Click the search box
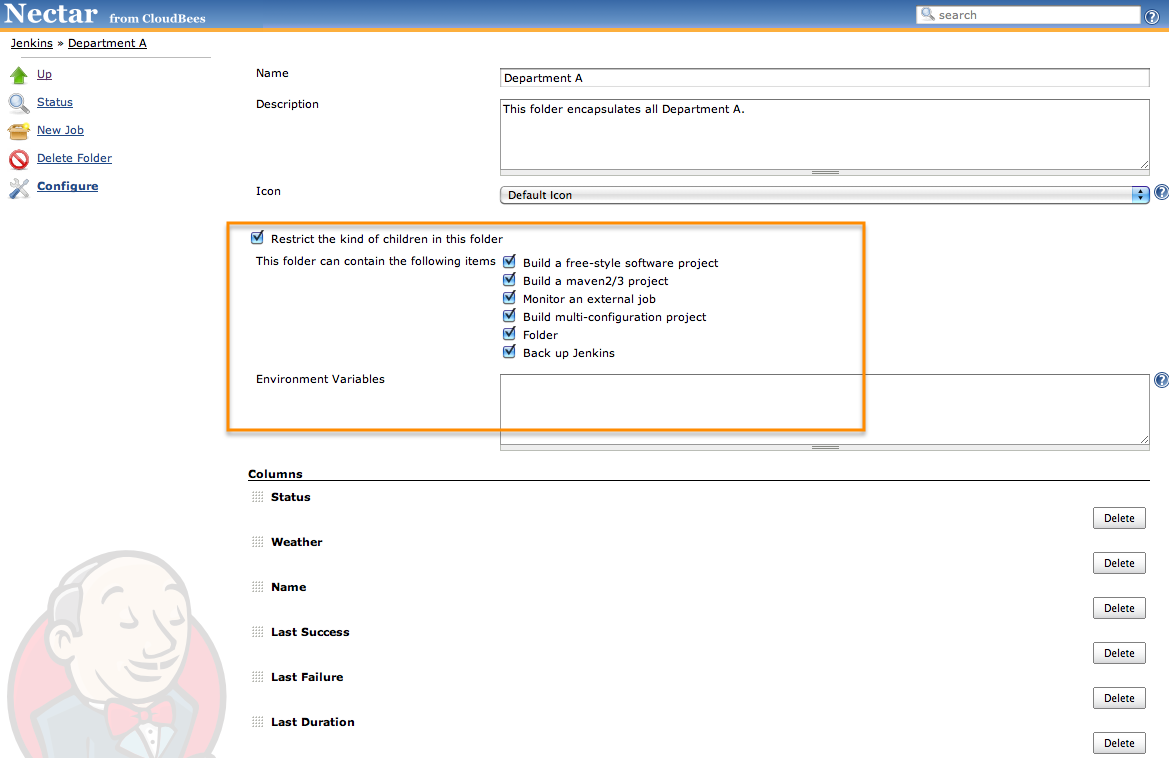The width and height of the screenshot is (1169, 758). 1028,15
